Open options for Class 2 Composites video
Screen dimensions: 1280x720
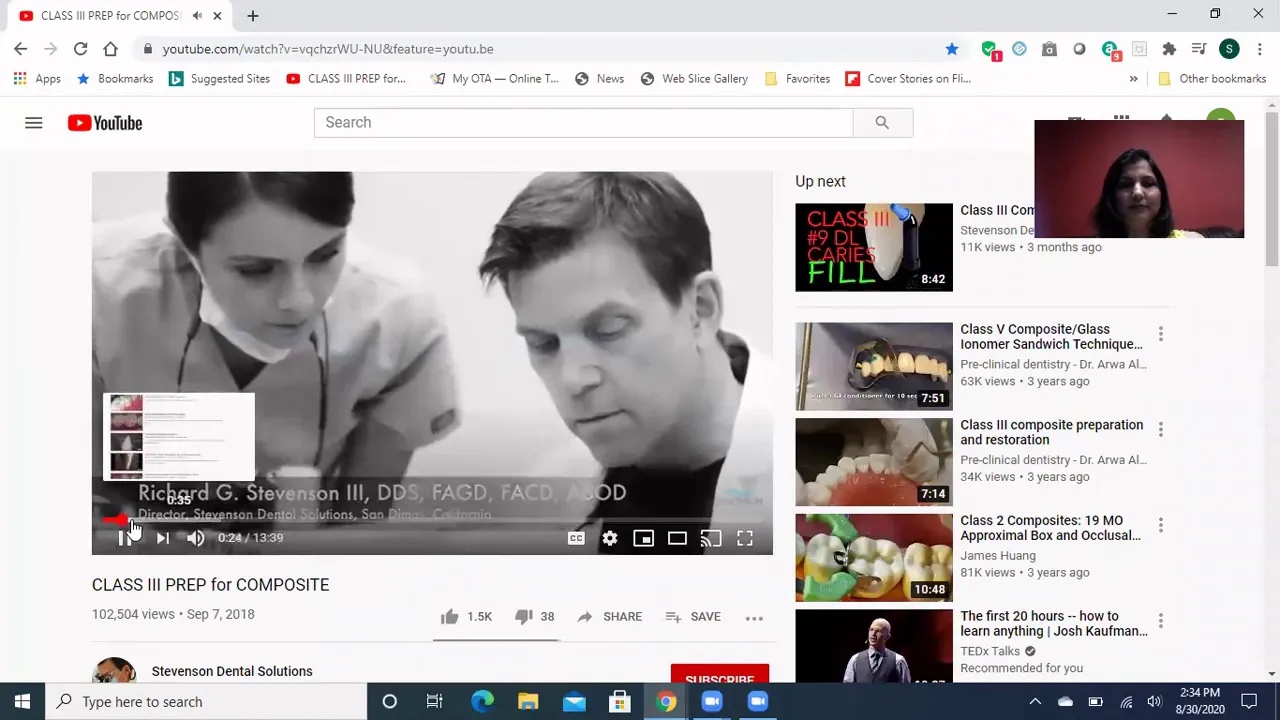(x=1160, y=525)
